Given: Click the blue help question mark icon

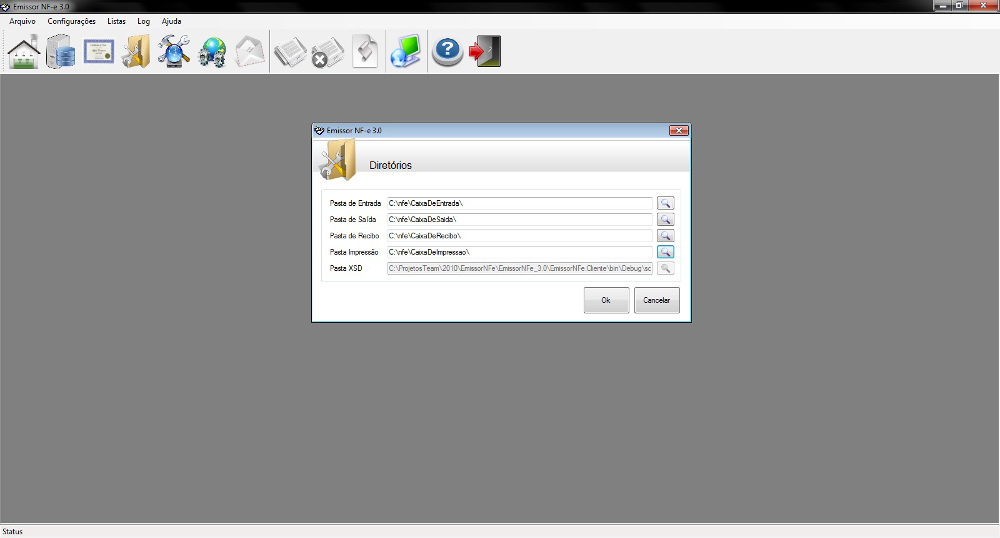Looking at the screenshot, I should click(x=447, y=51).
